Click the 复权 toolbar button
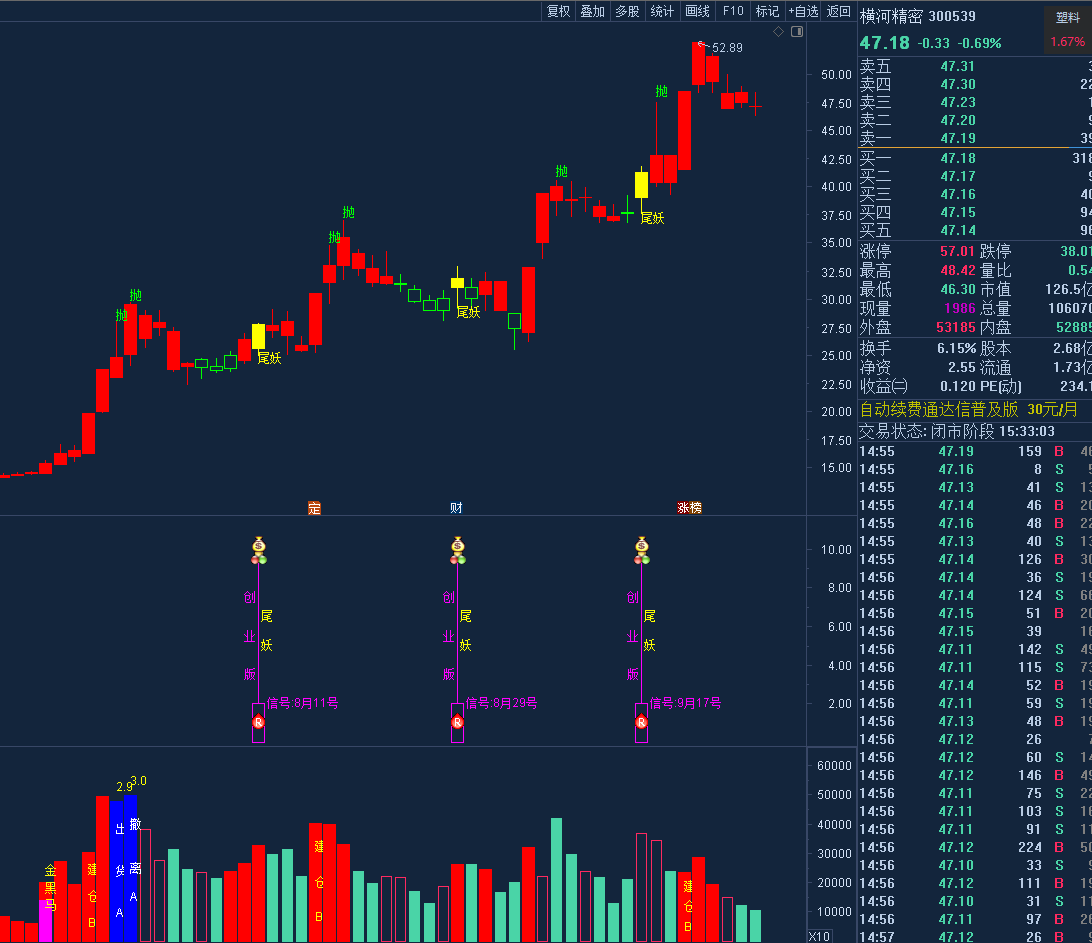1092x943 pixels. [x=558, y=11]
